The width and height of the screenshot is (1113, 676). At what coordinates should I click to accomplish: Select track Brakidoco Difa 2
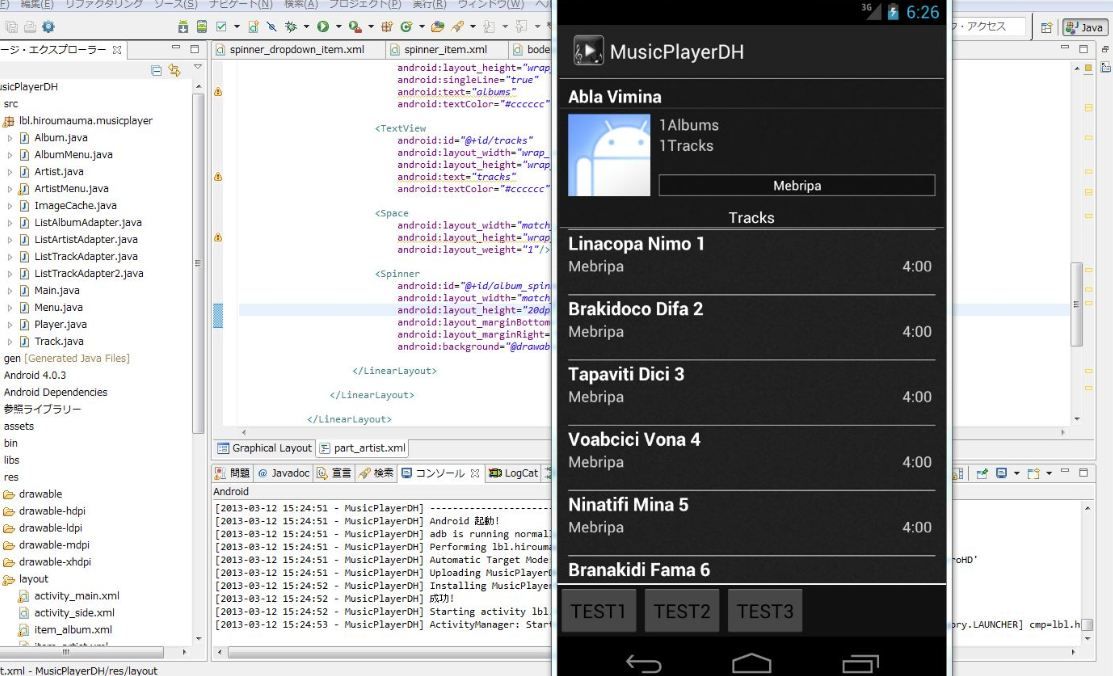point(752,327)
